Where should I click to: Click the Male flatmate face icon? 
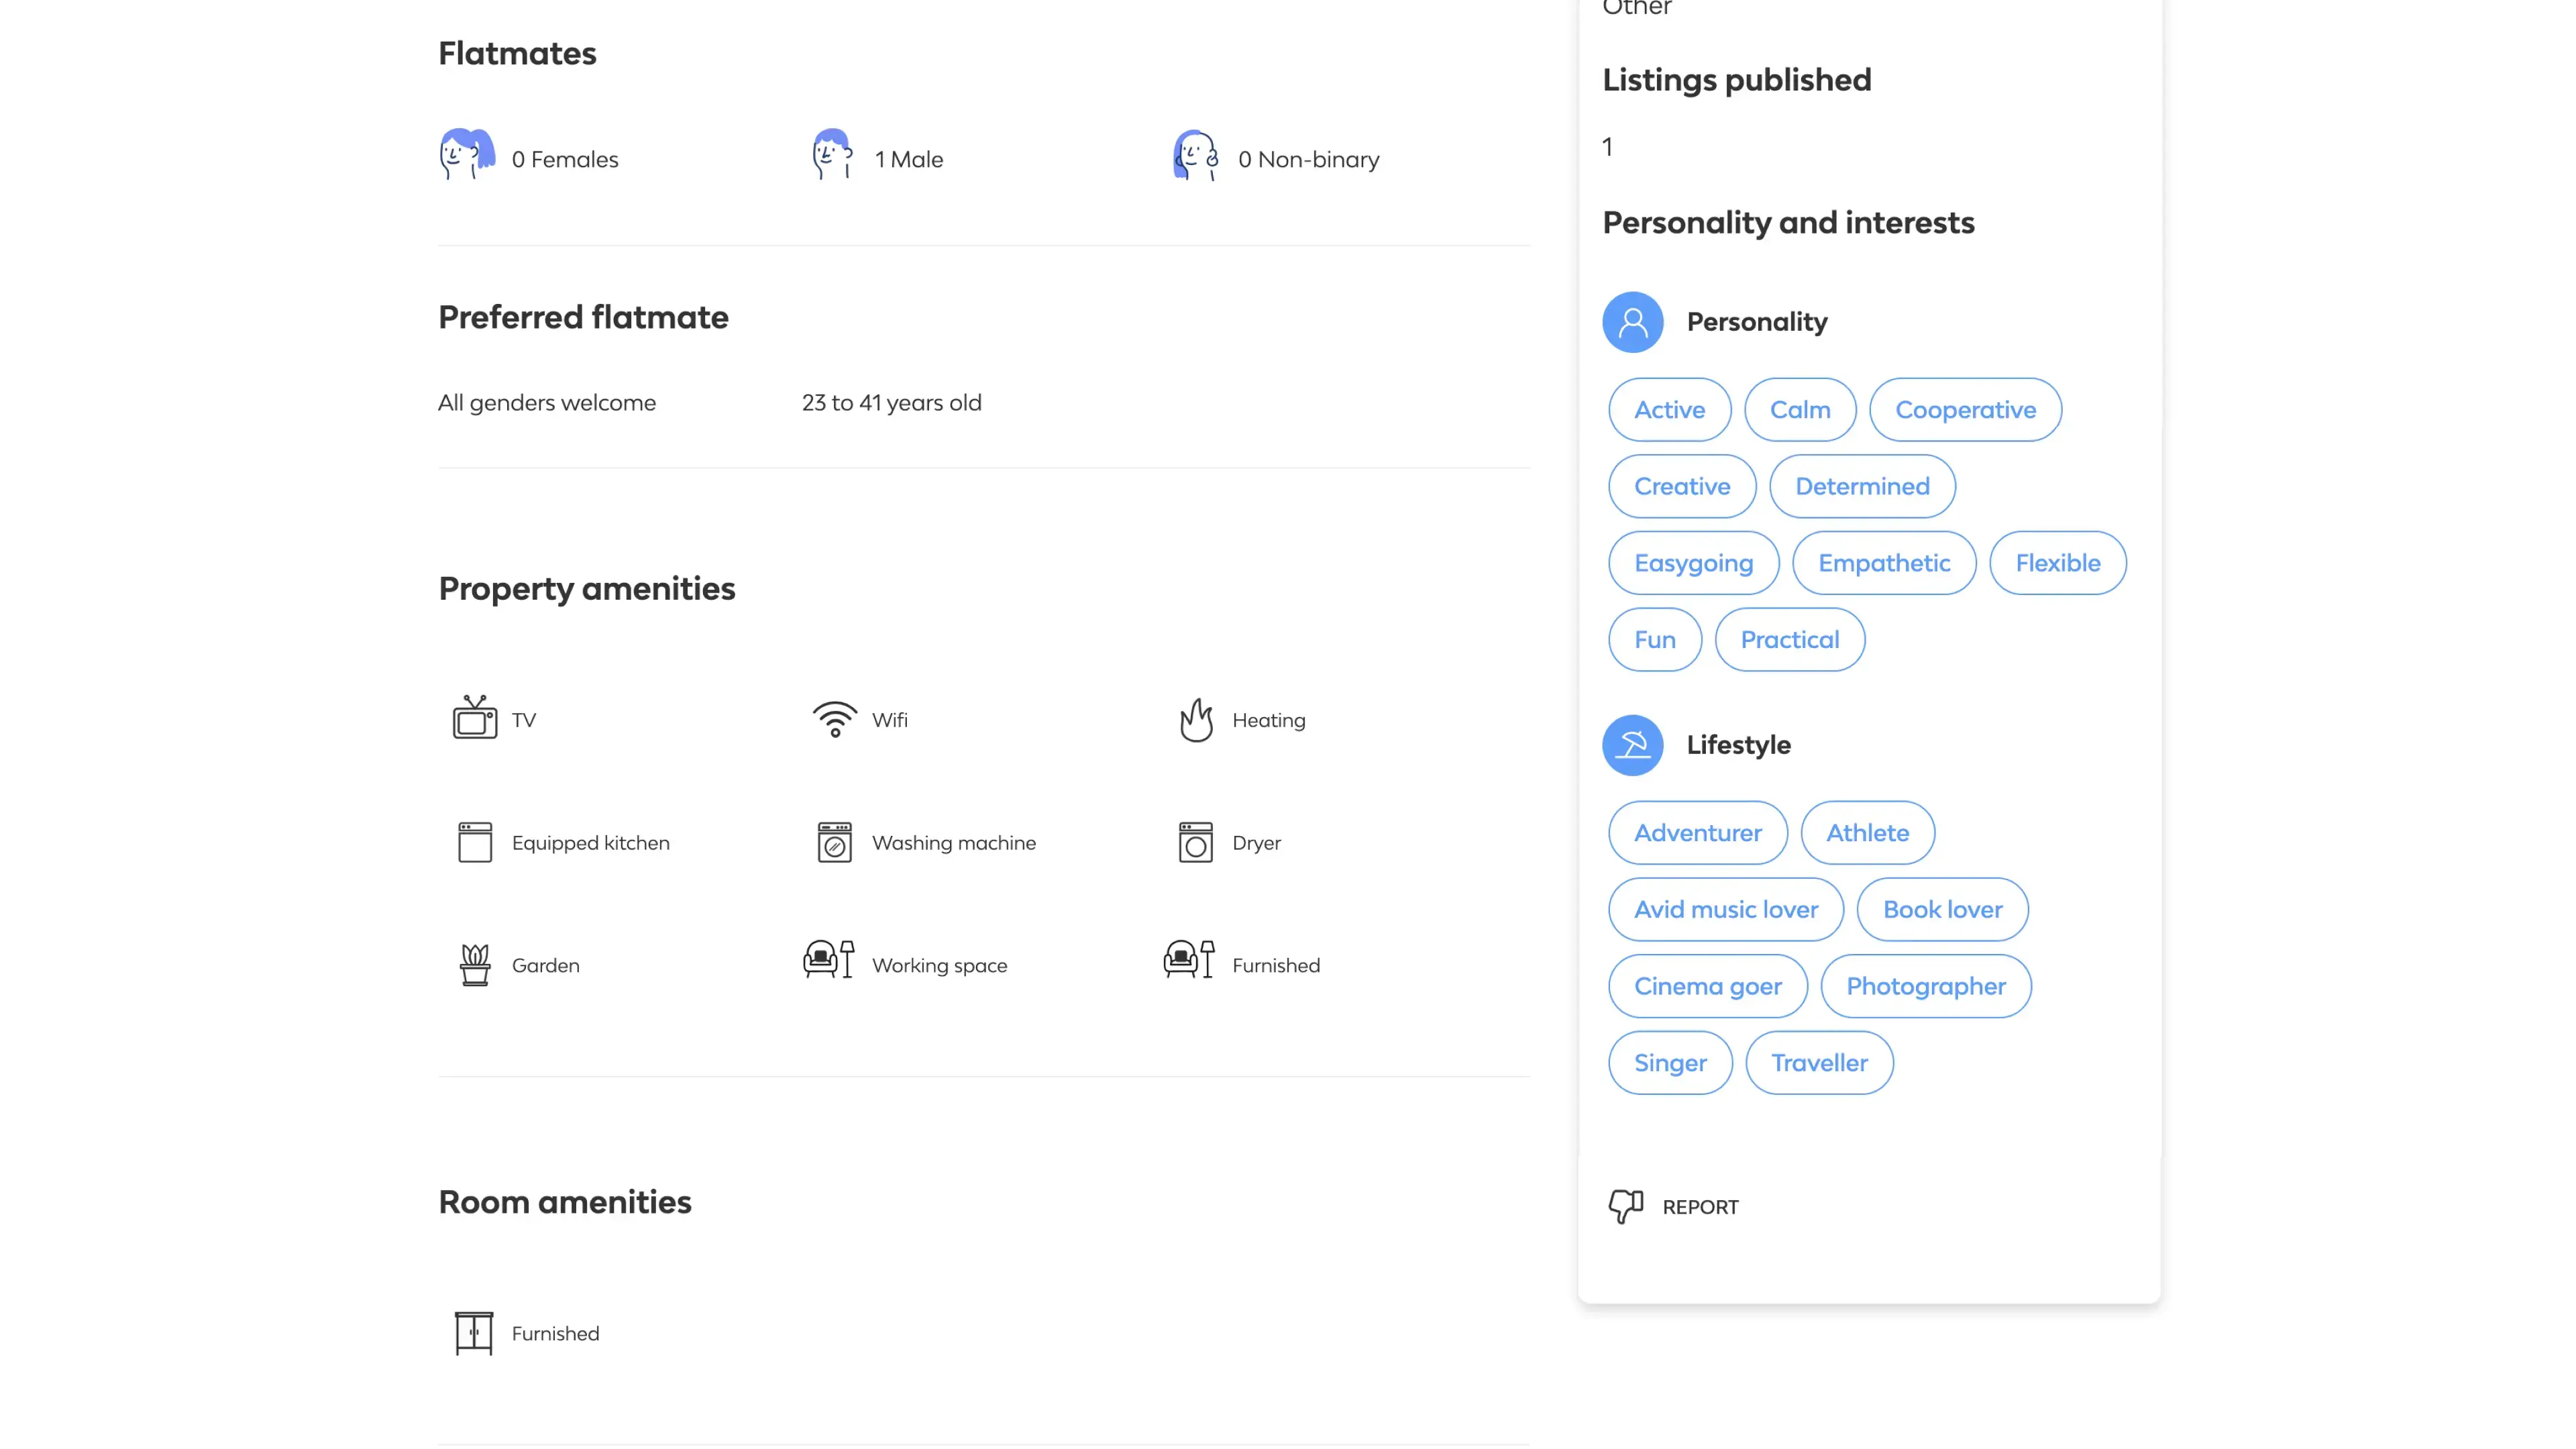tap(831, 155)
